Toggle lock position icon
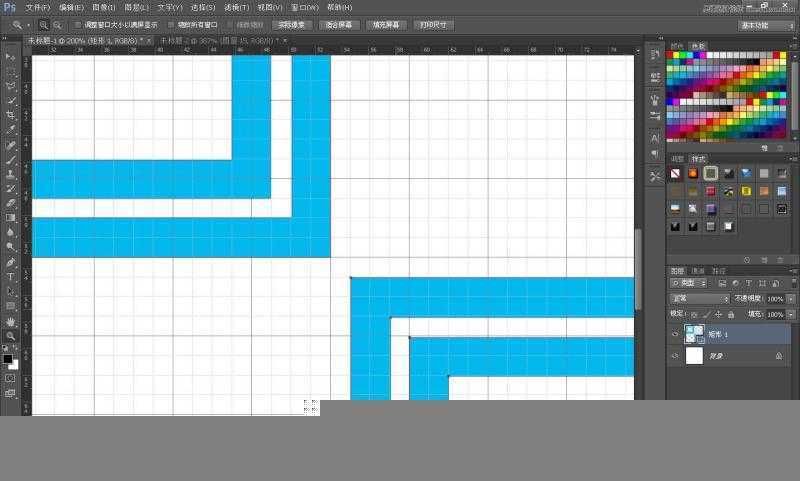The image size is (800, 481). pos(718,315)
